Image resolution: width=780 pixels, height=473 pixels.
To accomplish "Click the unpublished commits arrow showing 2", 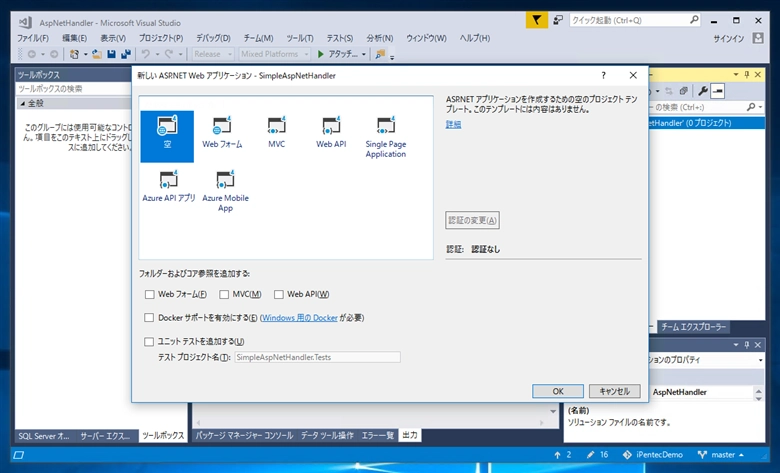I will [563, 455].
